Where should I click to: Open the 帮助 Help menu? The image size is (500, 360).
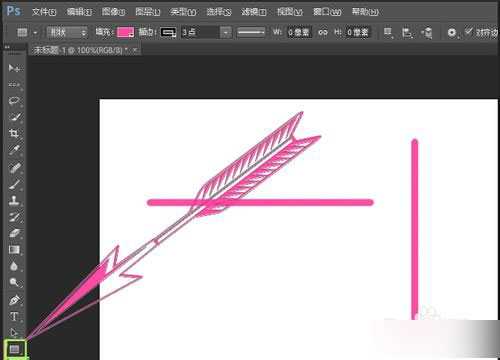tap(365, 12)
